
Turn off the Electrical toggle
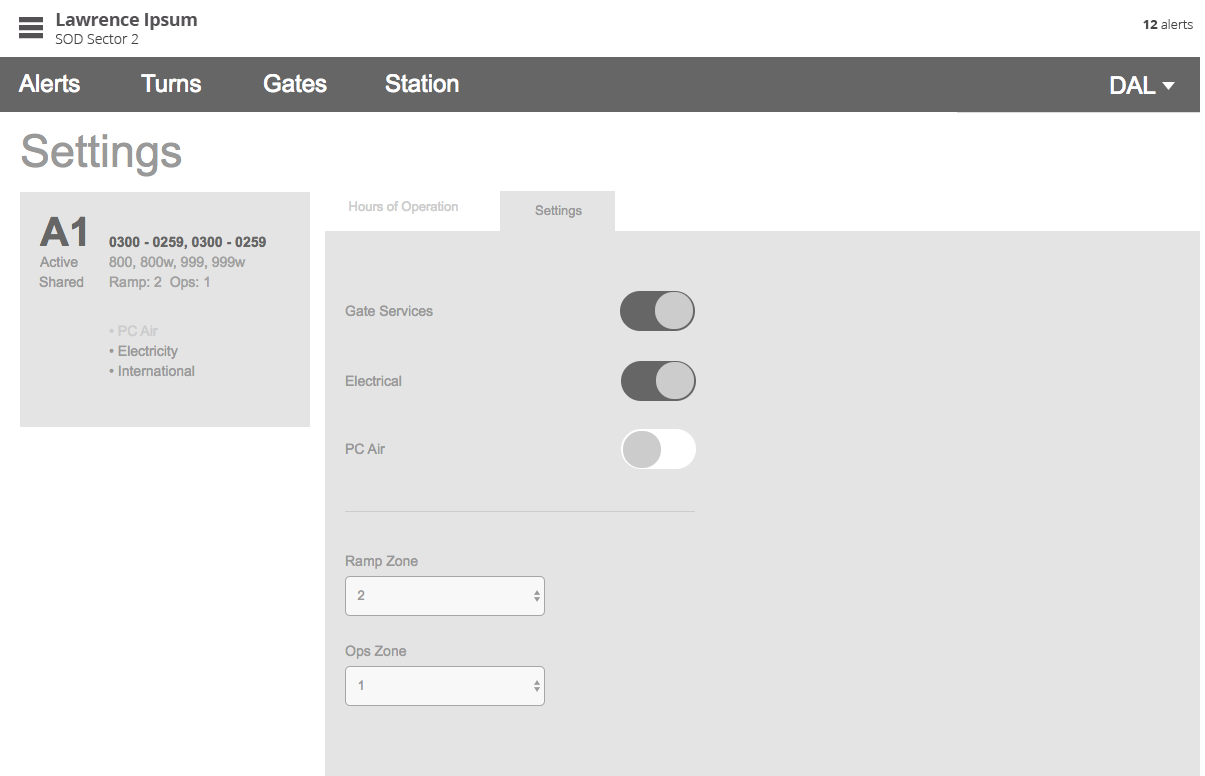pyautogui.click(x=657, y=381)
